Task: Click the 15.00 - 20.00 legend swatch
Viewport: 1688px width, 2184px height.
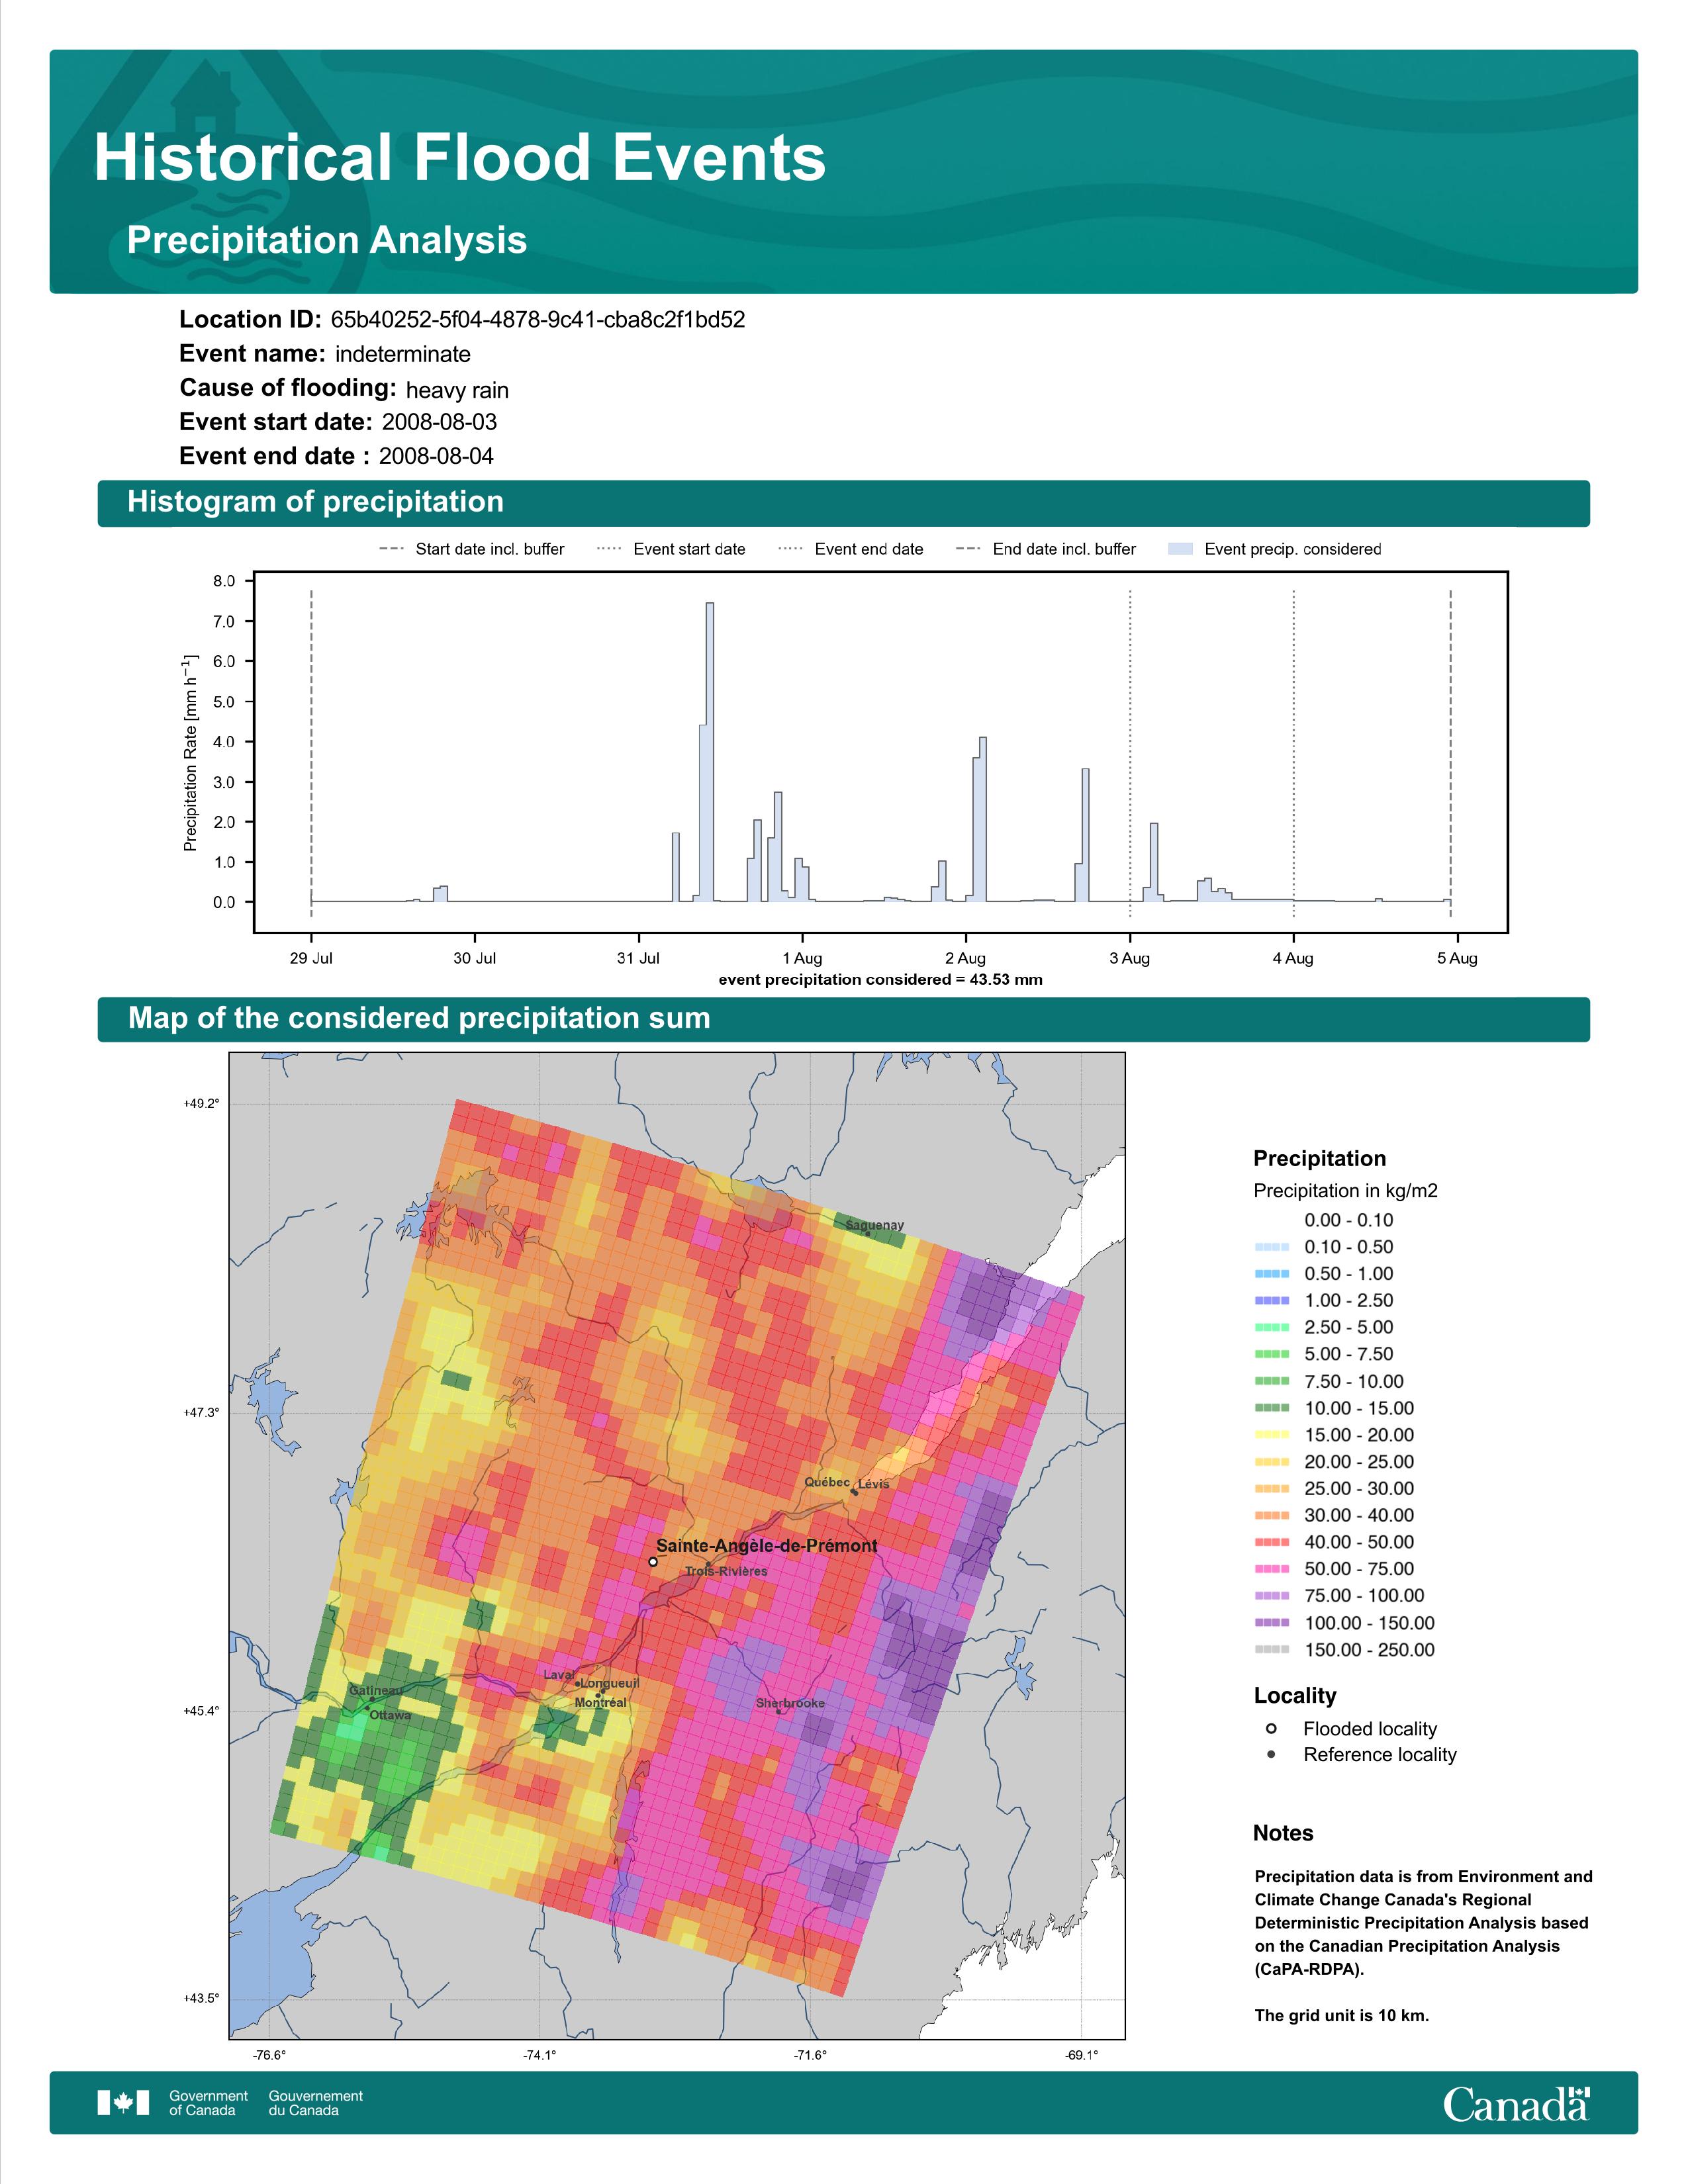Action: coord(1271,1435)
